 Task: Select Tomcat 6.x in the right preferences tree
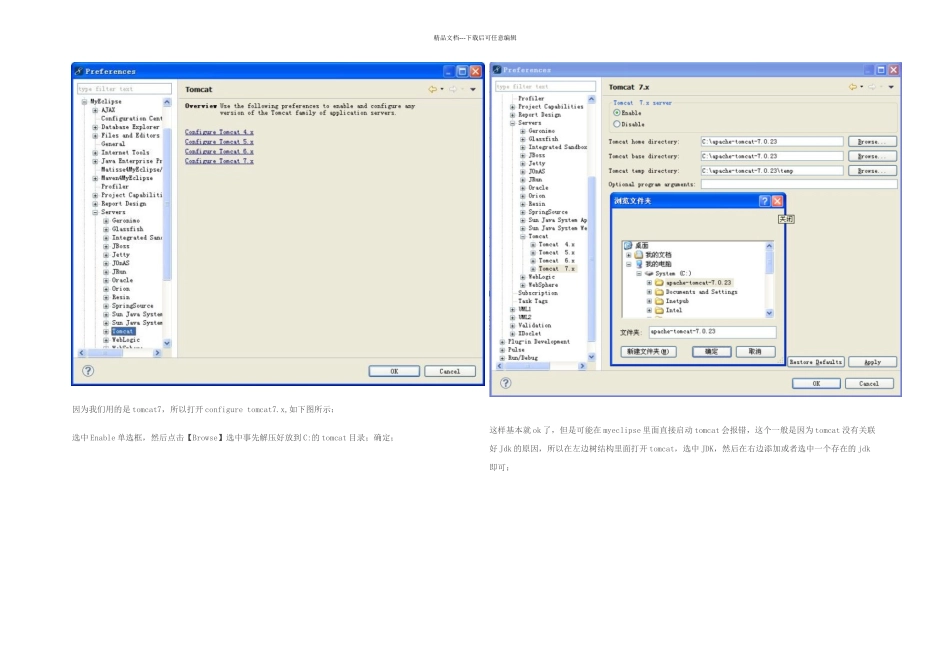[x=555, y=260]
